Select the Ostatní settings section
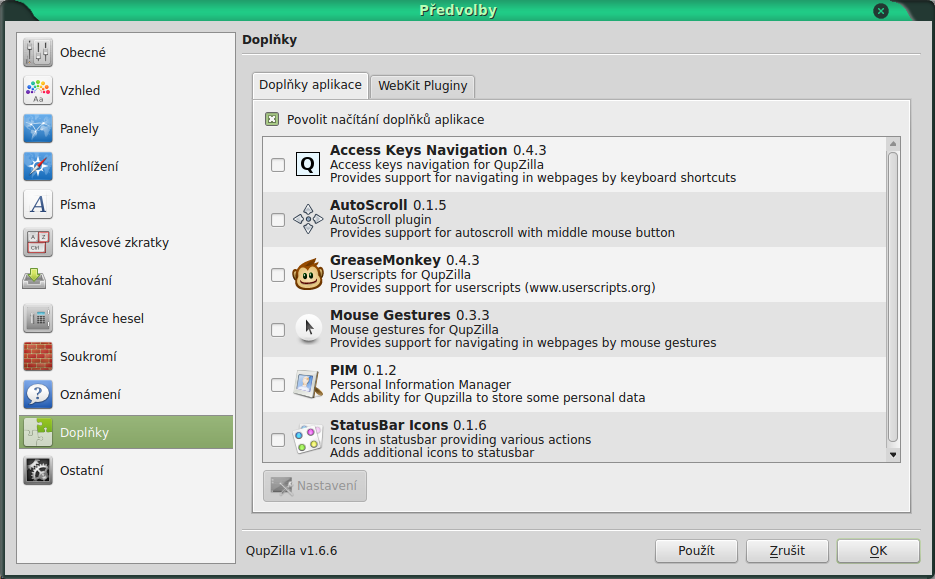 click(126, 470)
